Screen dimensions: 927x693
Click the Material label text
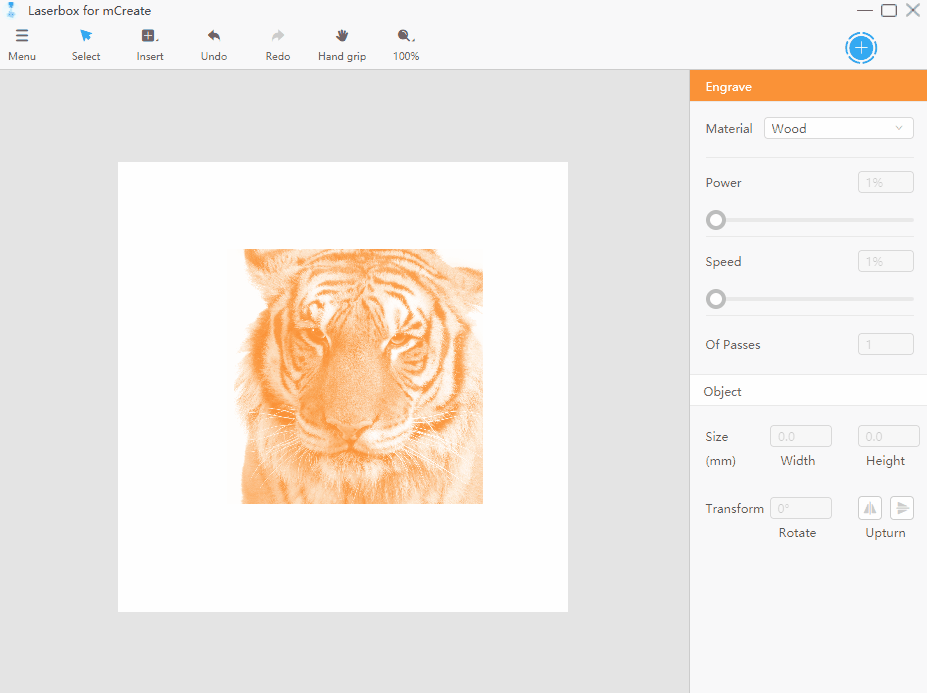pyautogui.click(x=729, y=128)
